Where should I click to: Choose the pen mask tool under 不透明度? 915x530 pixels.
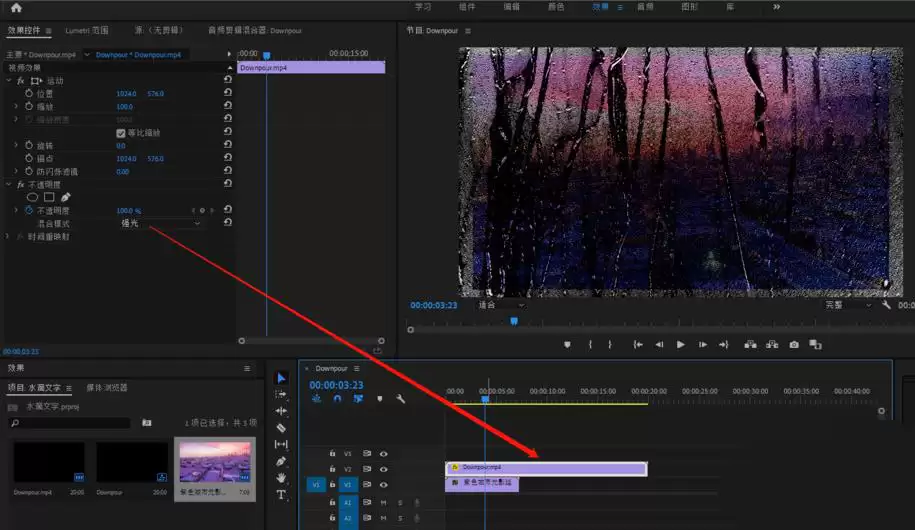pyautogui.click(x=65, y=197)
